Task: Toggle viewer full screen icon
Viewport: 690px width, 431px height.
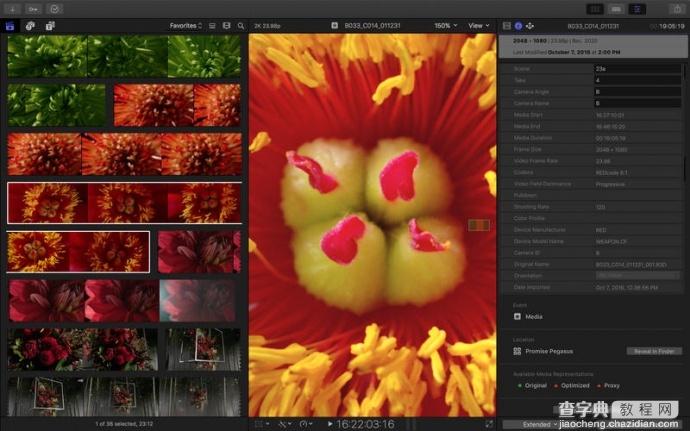Action: tap(489, 423)
